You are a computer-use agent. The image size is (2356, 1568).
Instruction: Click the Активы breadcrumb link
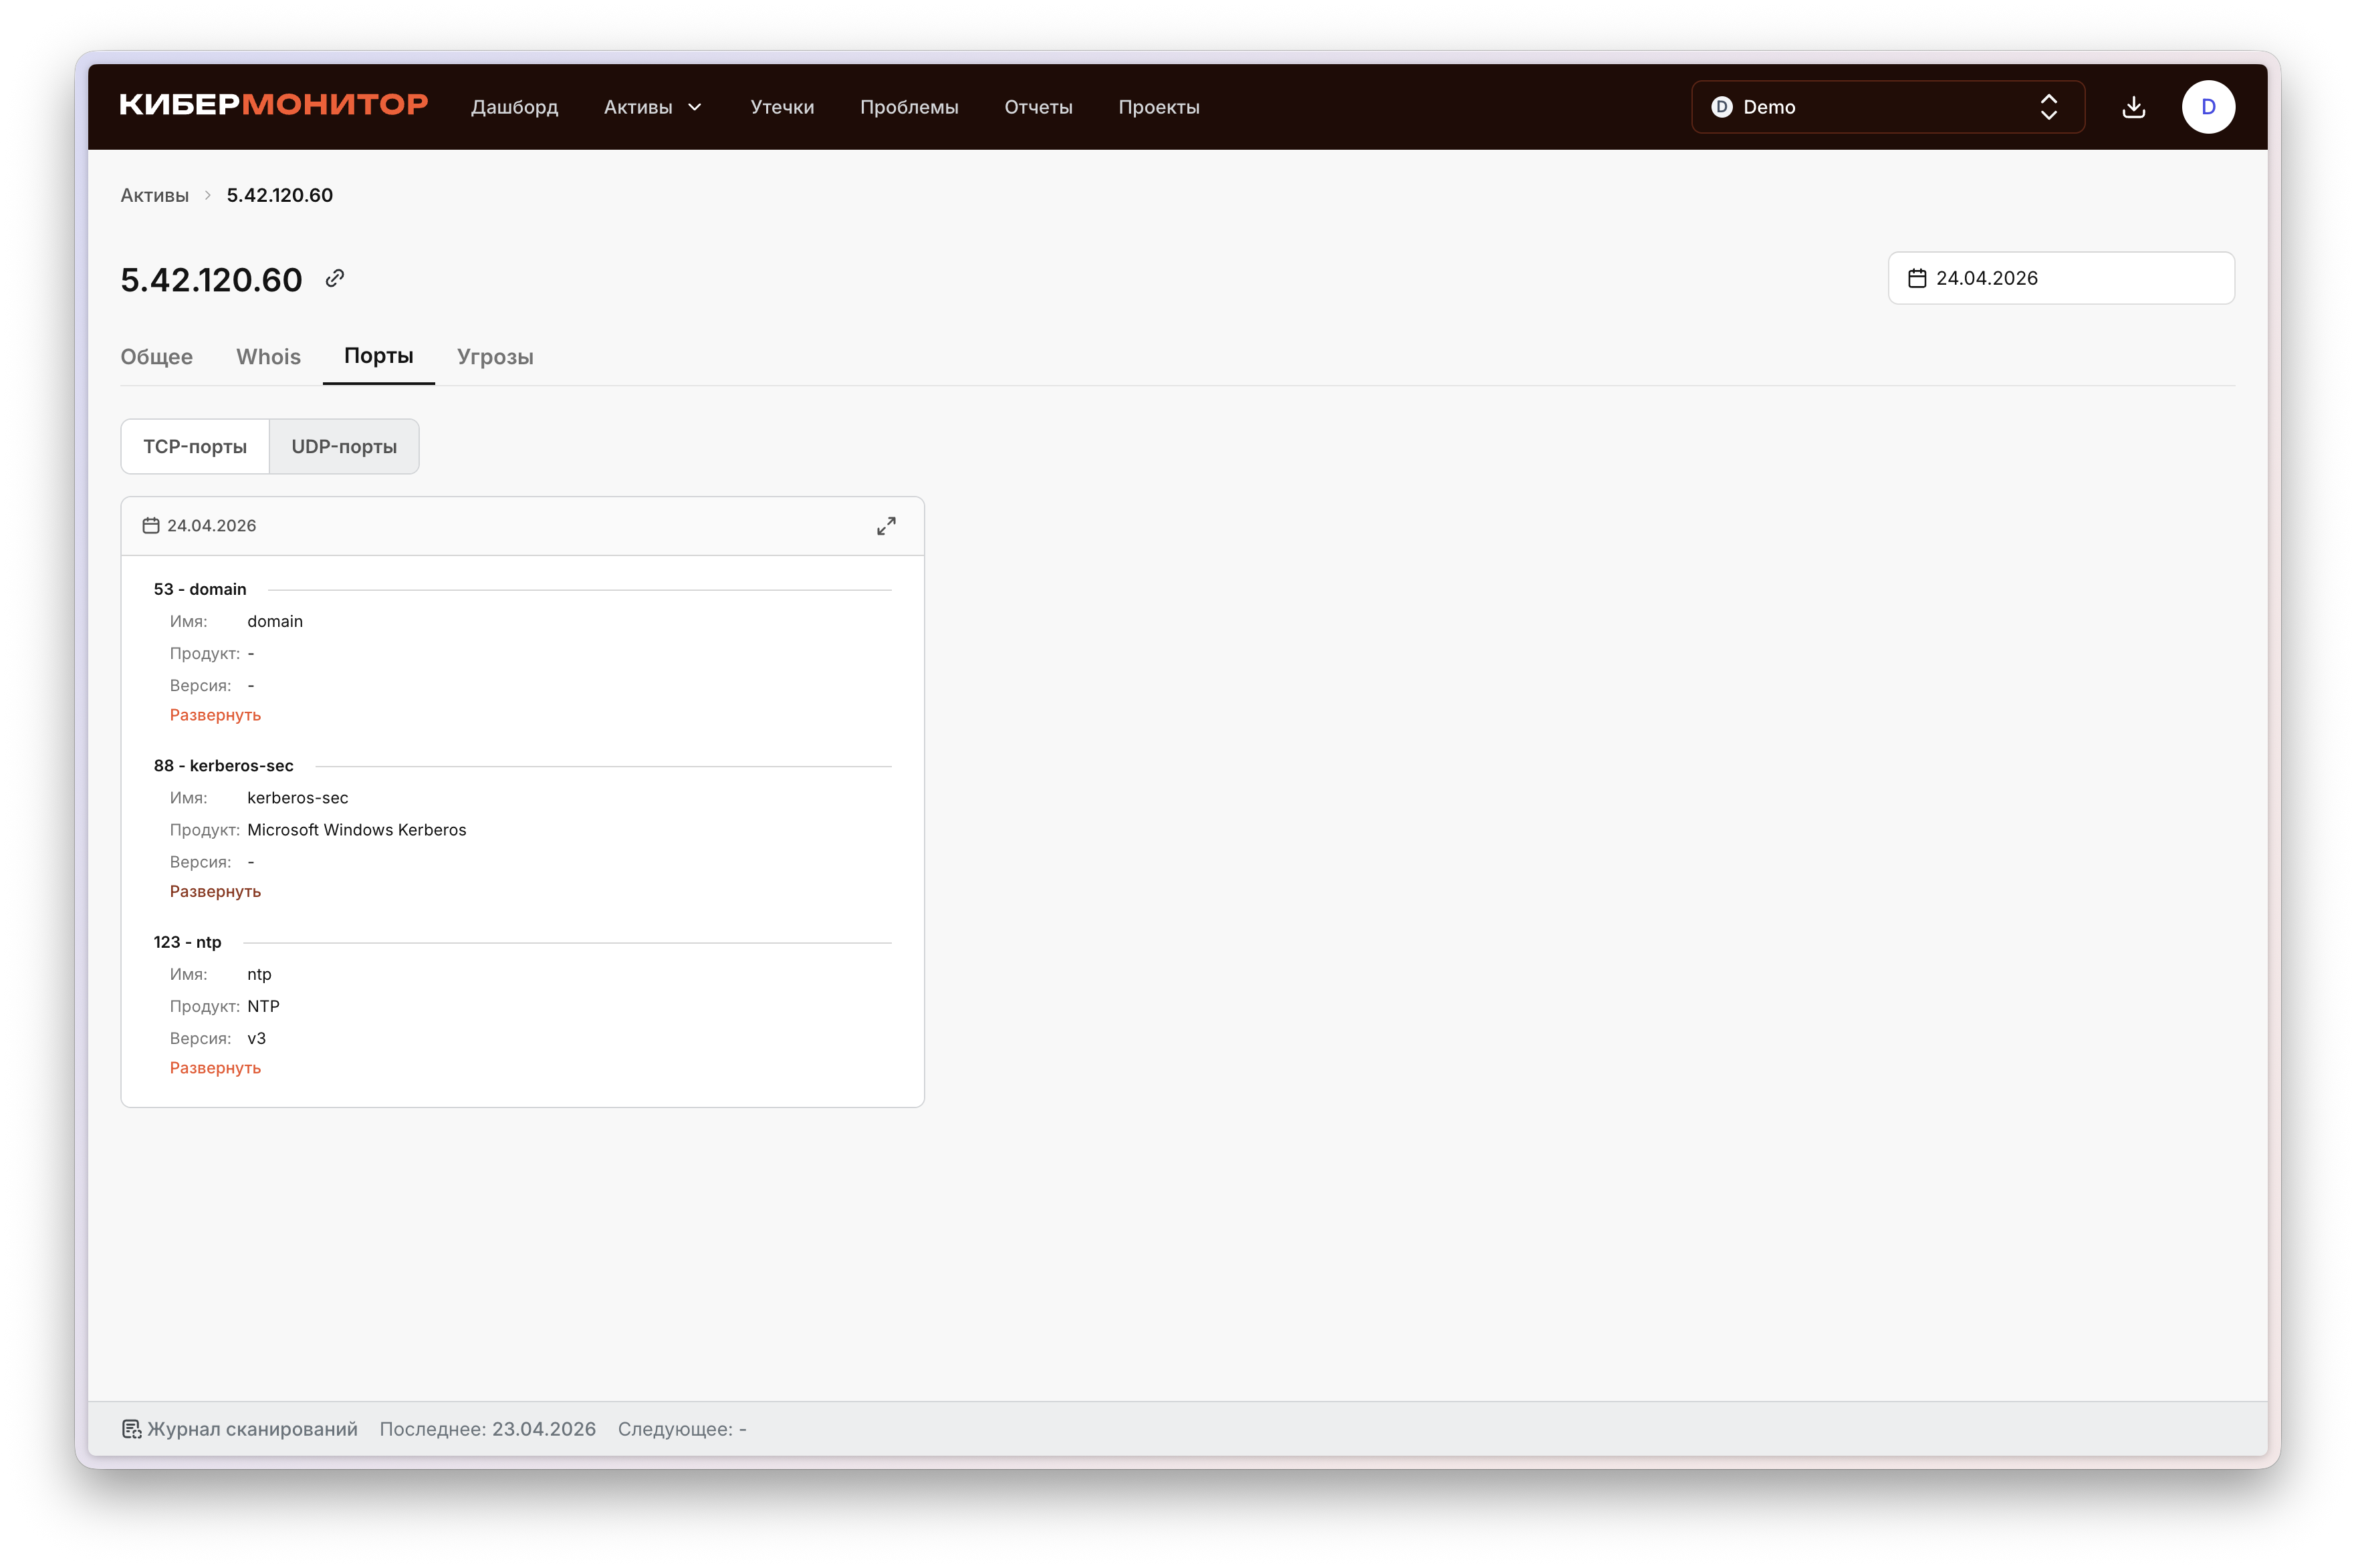coord(155,195)
